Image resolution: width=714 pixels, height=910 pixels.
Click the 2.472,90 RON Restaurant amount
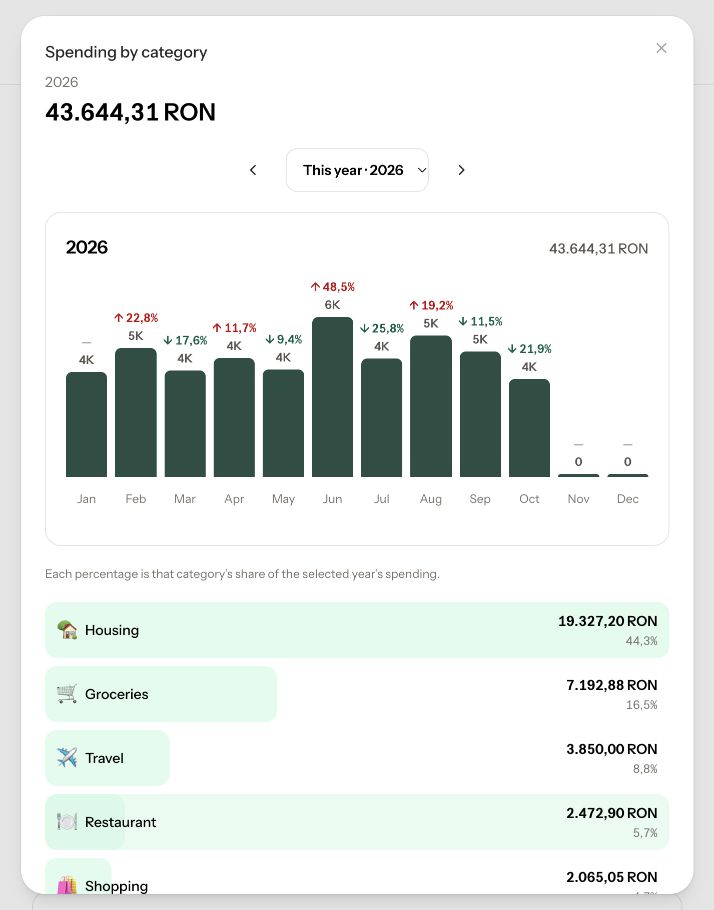point(612,813)
